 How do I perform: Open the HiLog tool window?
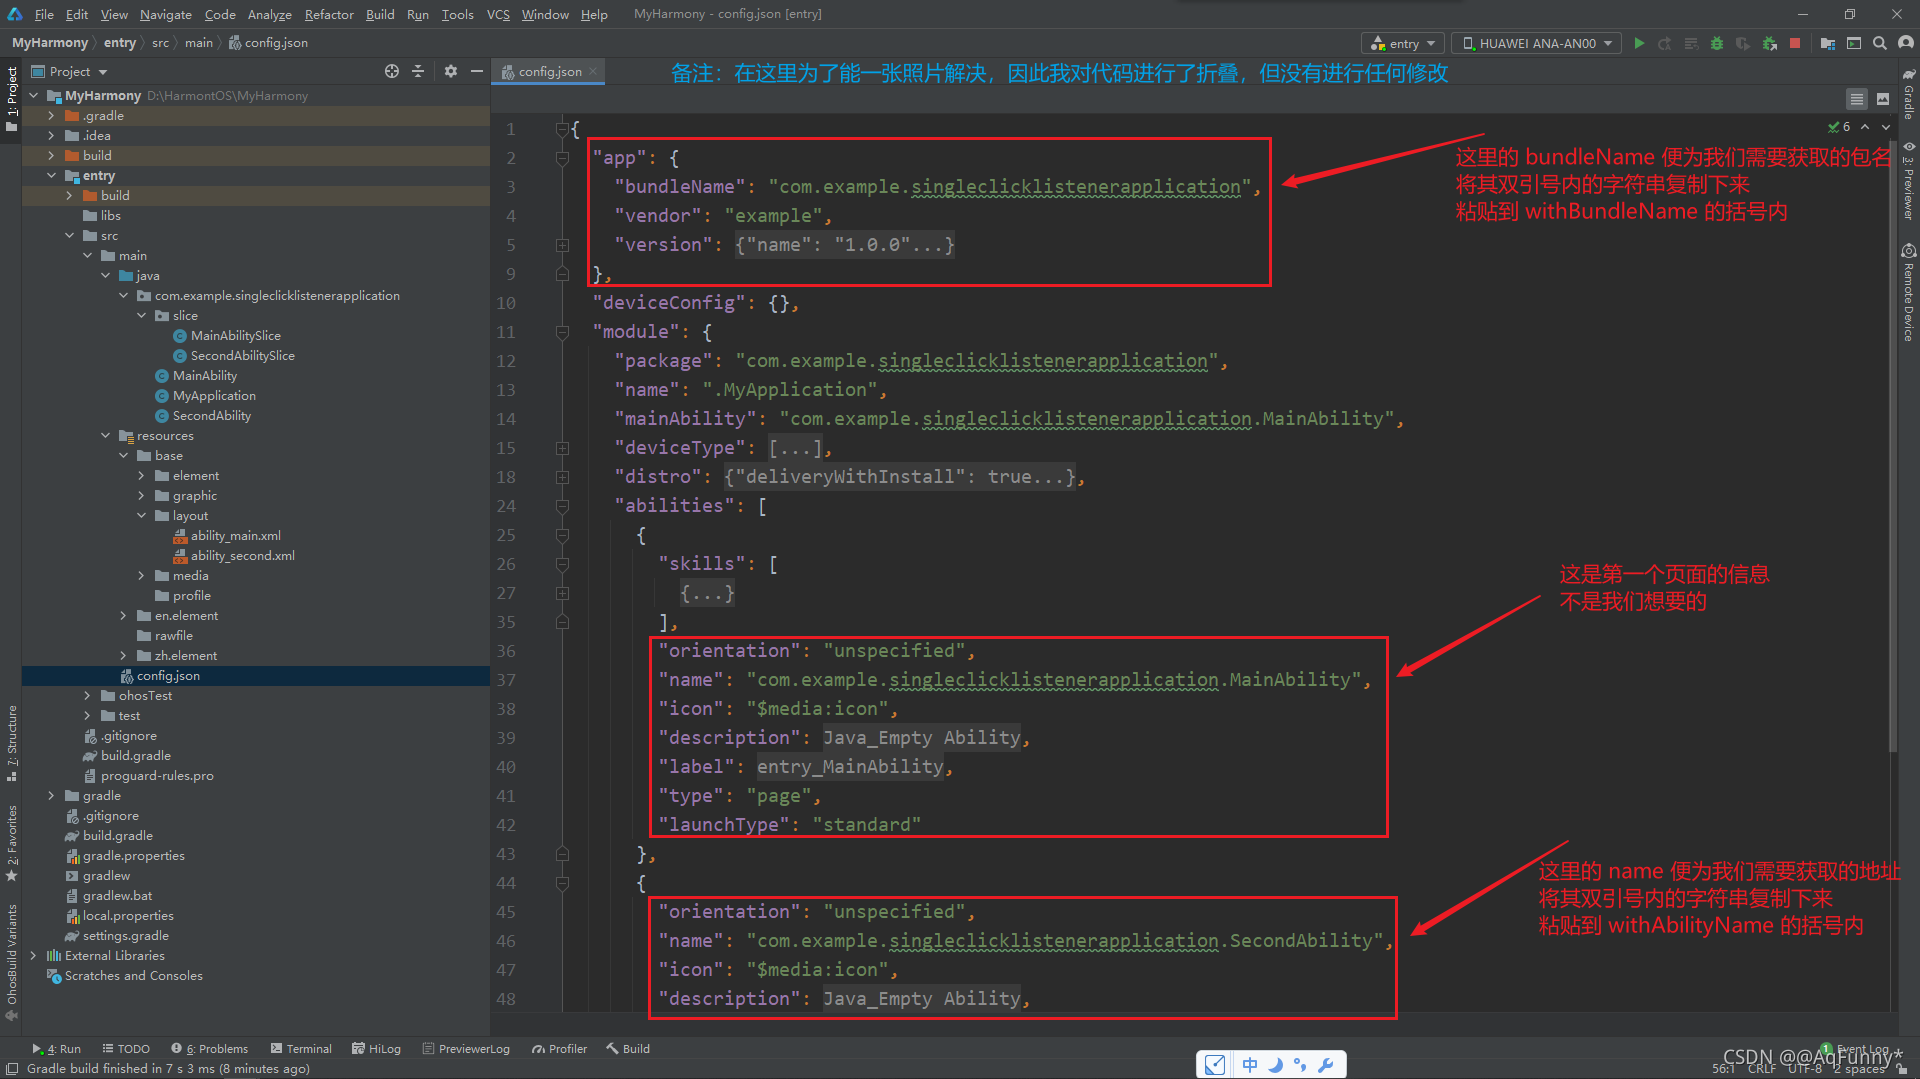point(376,1048)
